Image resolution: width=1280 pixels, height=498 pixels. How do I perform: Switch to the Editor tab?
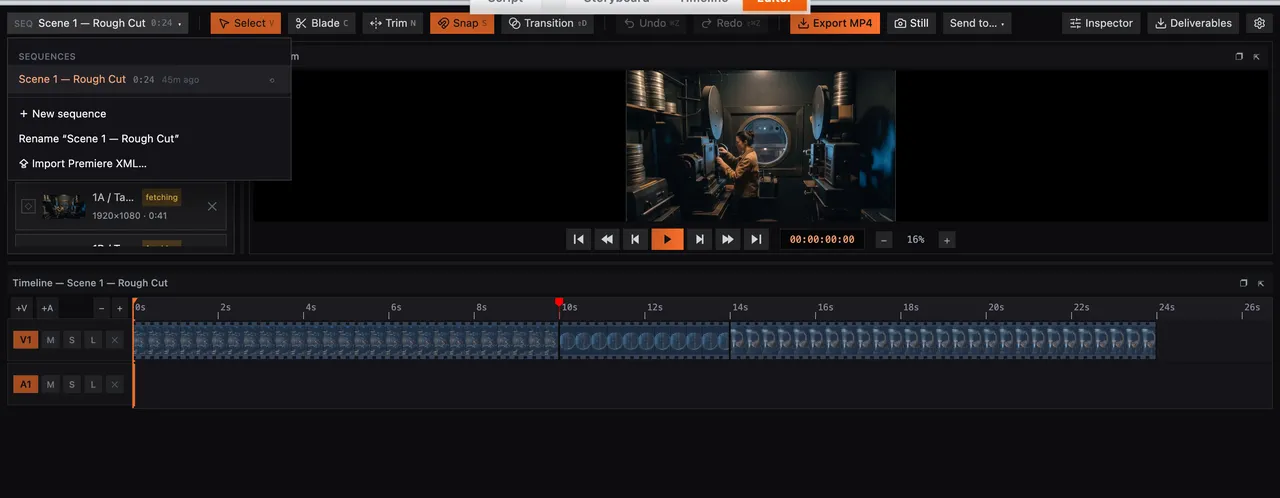pyautogui.click(x=775, y=3)
